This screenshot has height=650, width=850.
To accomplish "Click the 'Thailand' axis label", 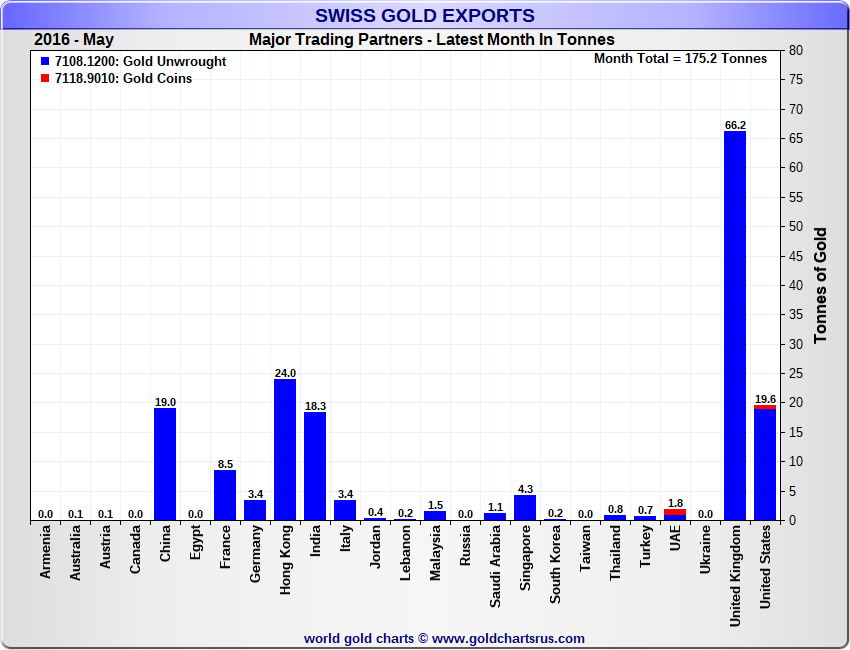I will (x=615, y=553).
